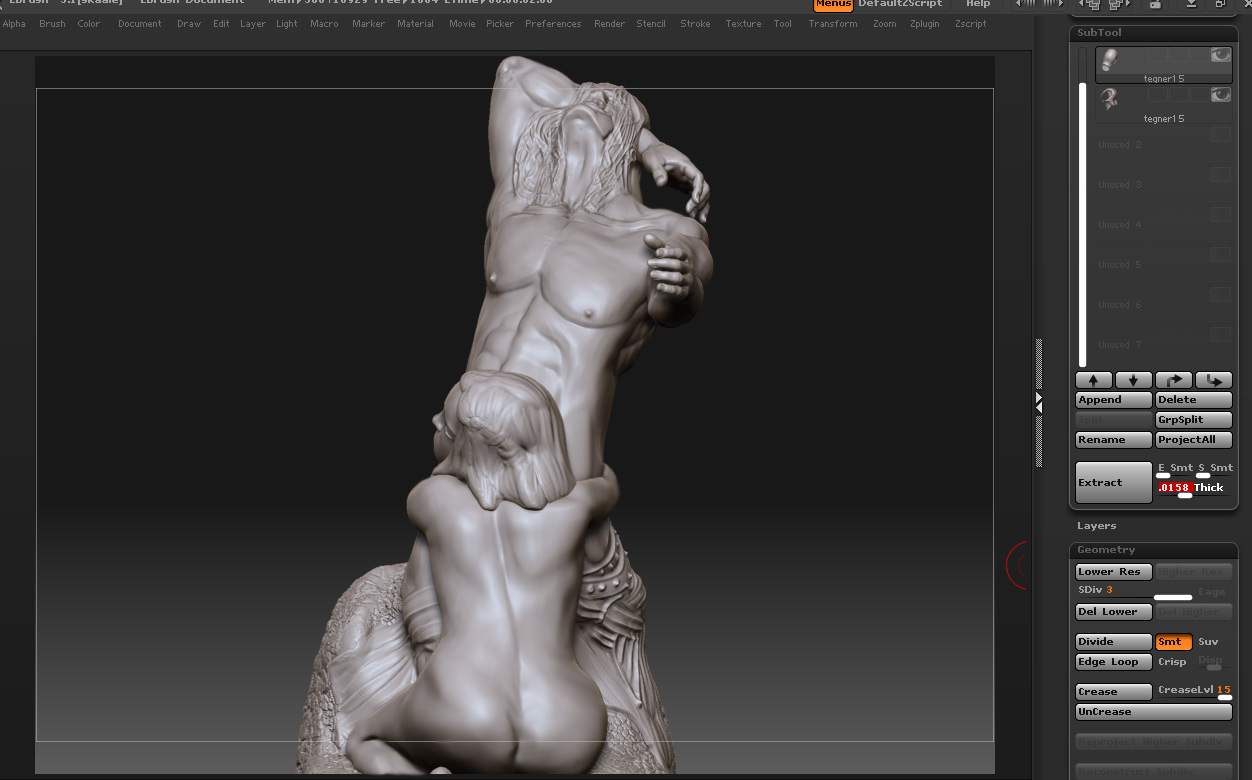Open the Edit menu
This screenshot has width=1252, height=780.
(x=221, y=24)
